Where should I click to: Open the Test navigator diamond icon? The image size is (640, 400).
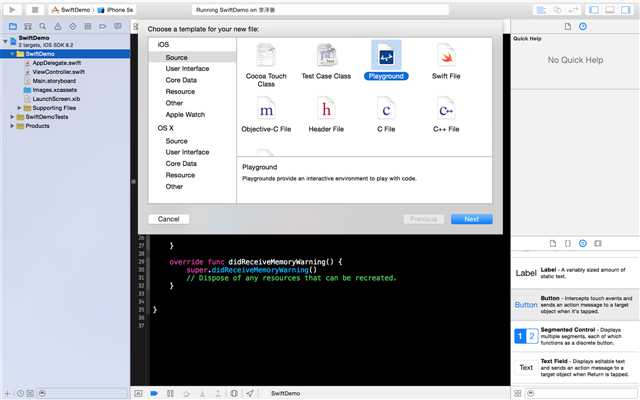(73, 27)
